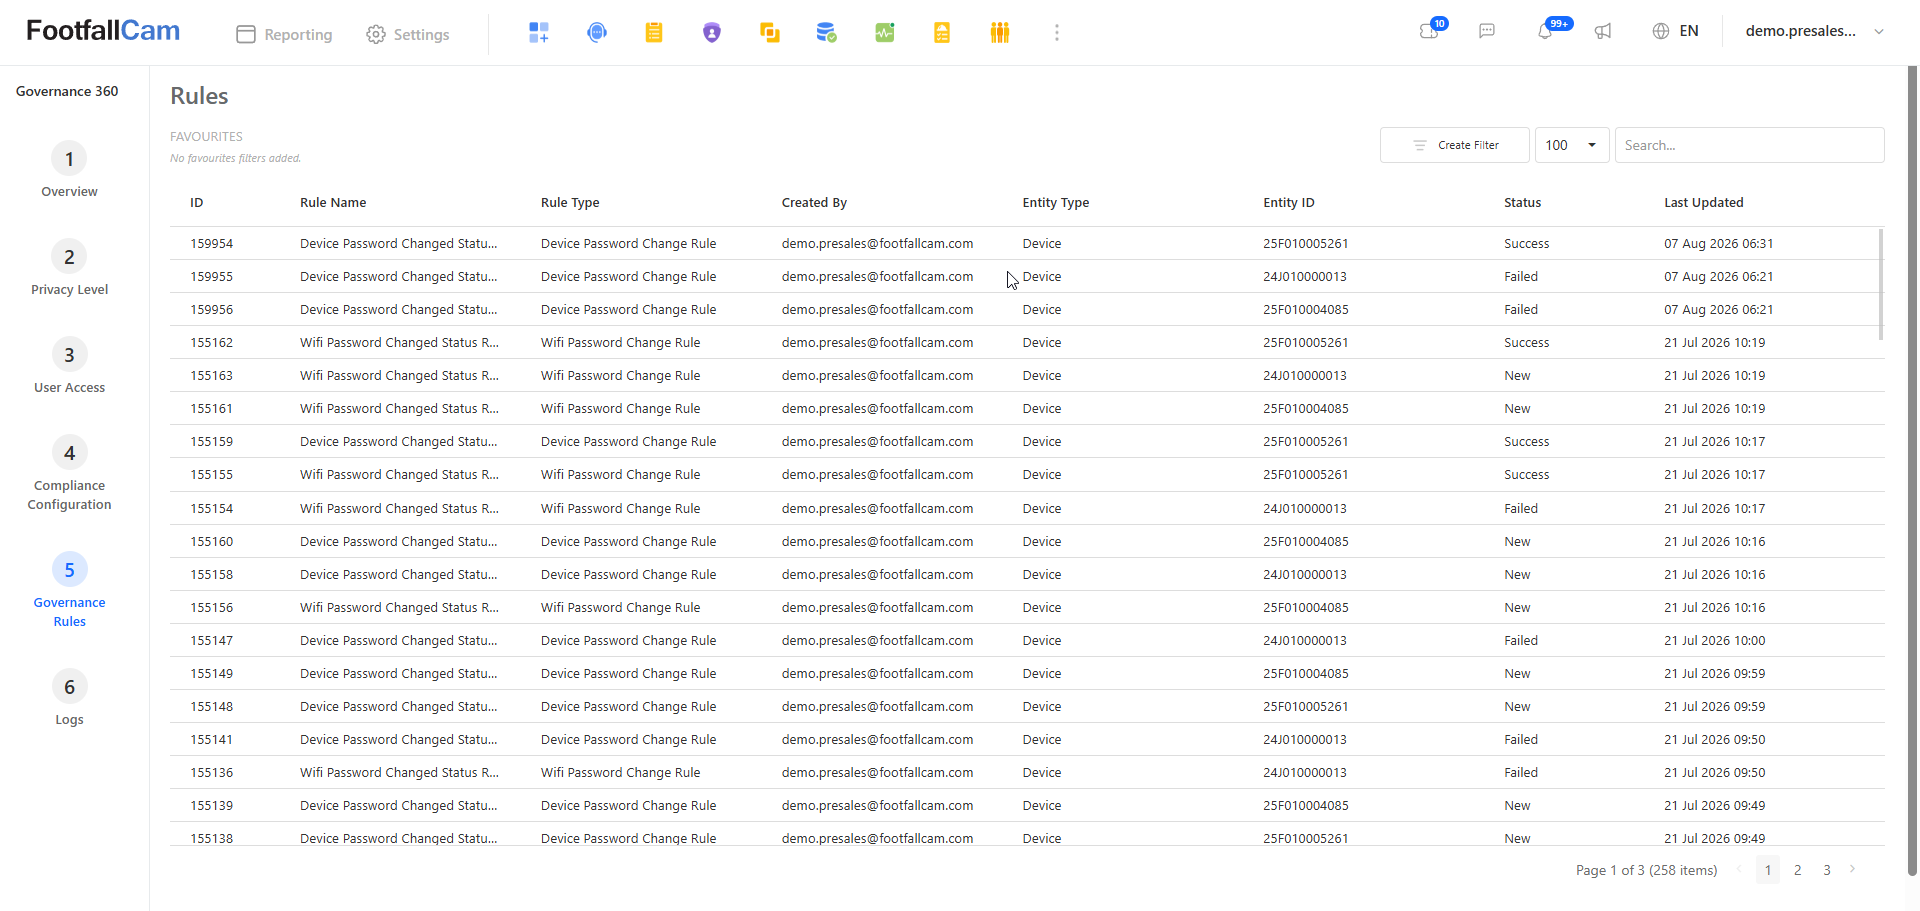Go to step 2 Privacy Level
Screen dimensions: 1920x911
[69, 268]
